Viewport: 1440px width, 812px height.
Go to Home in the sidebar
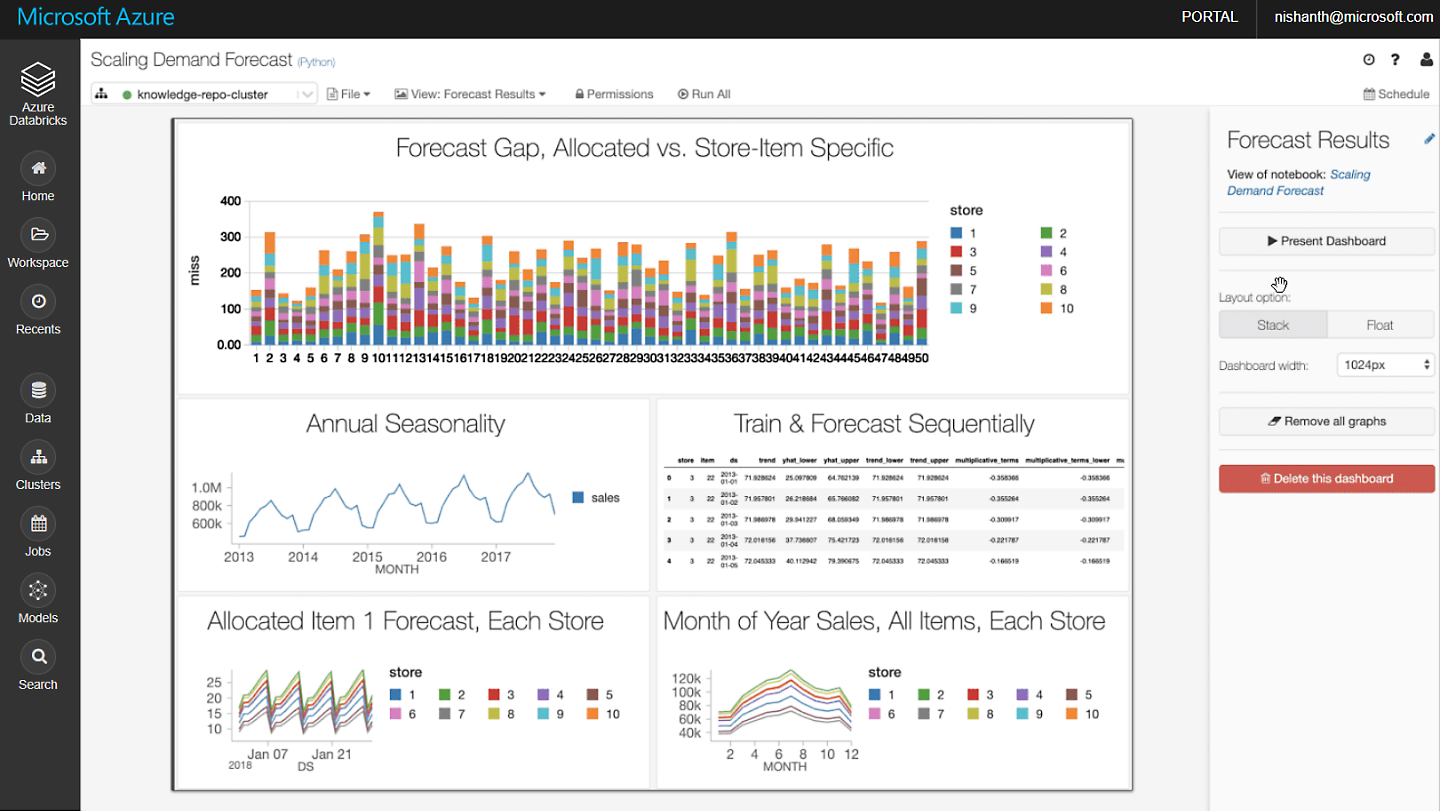(38, 168)
